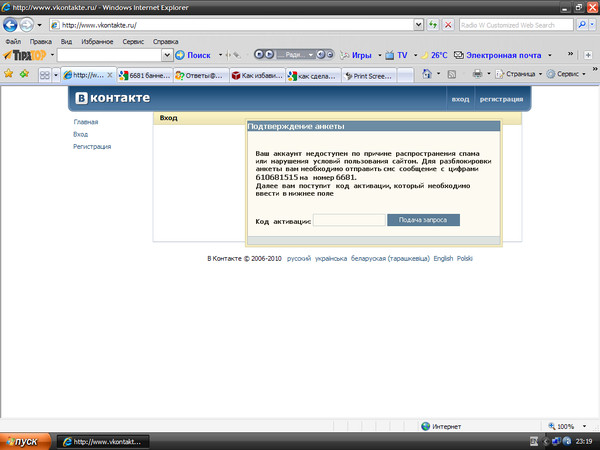600x450 pixels.
Task: Refresh the page with green arrows icon
Action: [x=433, y=25]
